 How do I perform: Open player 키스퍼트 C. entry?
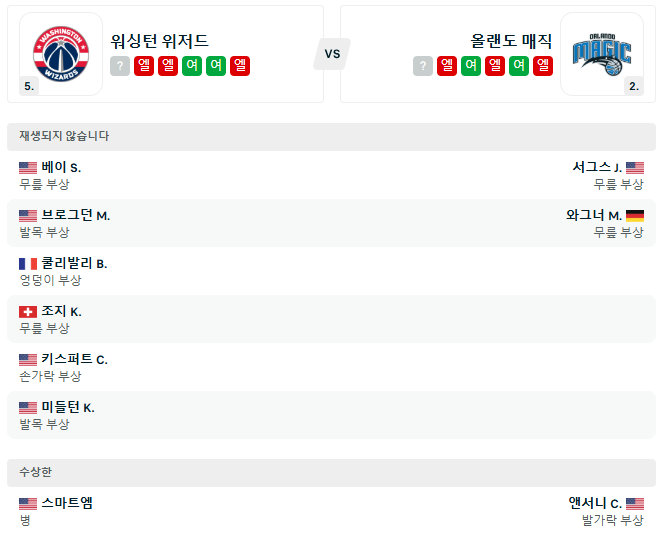pos(74,360)
